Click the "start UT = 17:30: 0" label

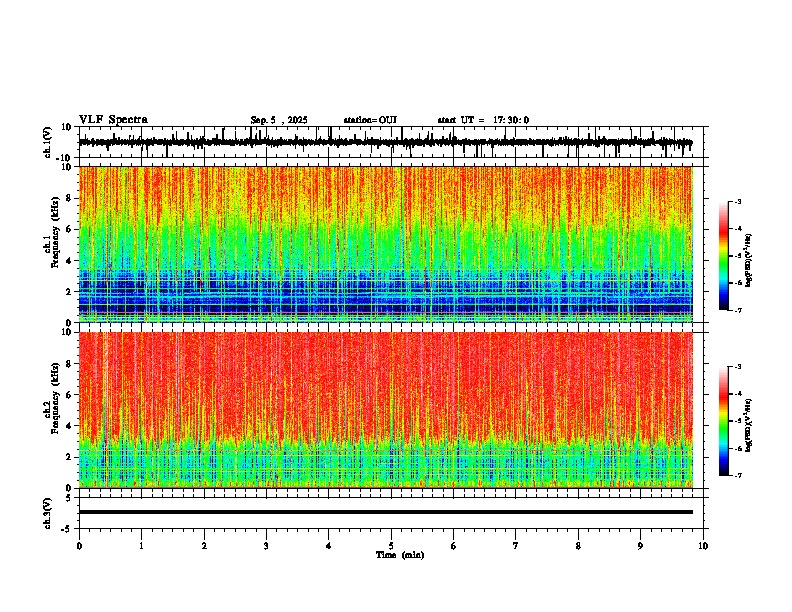pyautogui.click(x=483, y=120)
